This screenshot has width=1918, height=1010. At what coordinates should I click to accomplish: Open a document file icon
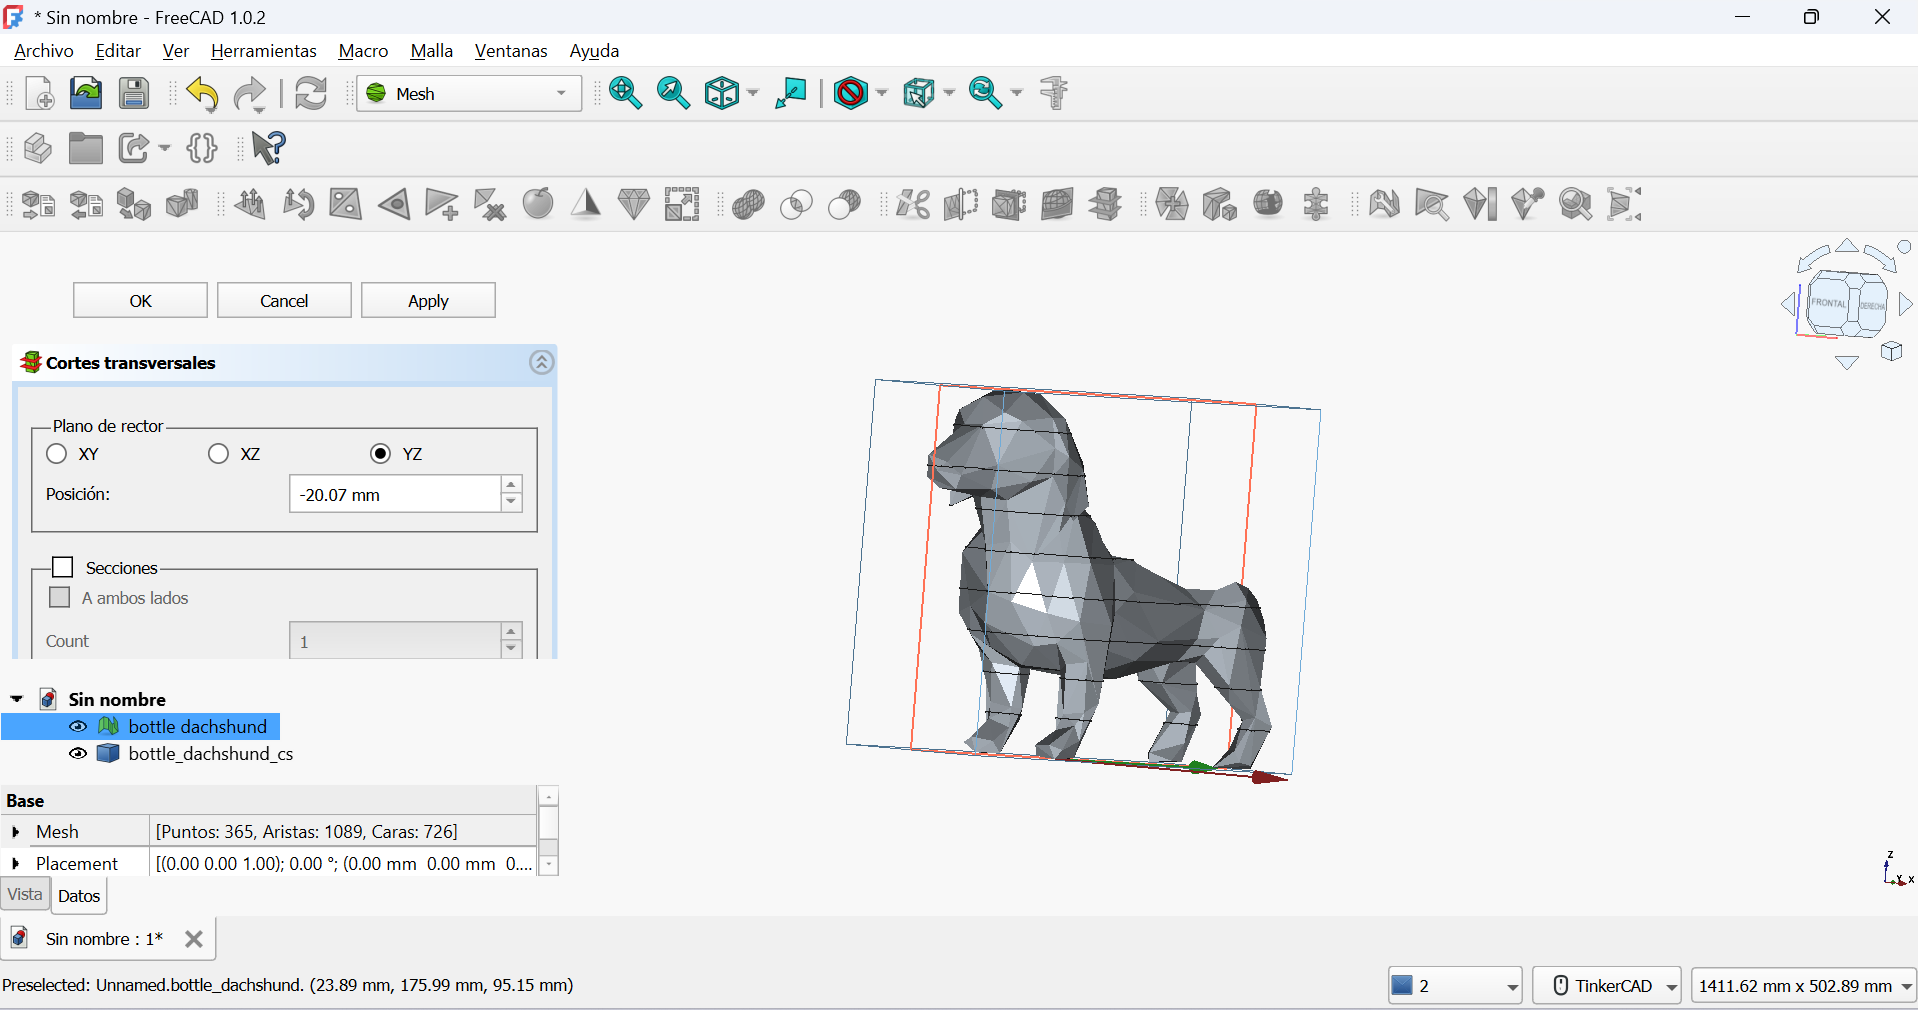(x=86, y=94)
